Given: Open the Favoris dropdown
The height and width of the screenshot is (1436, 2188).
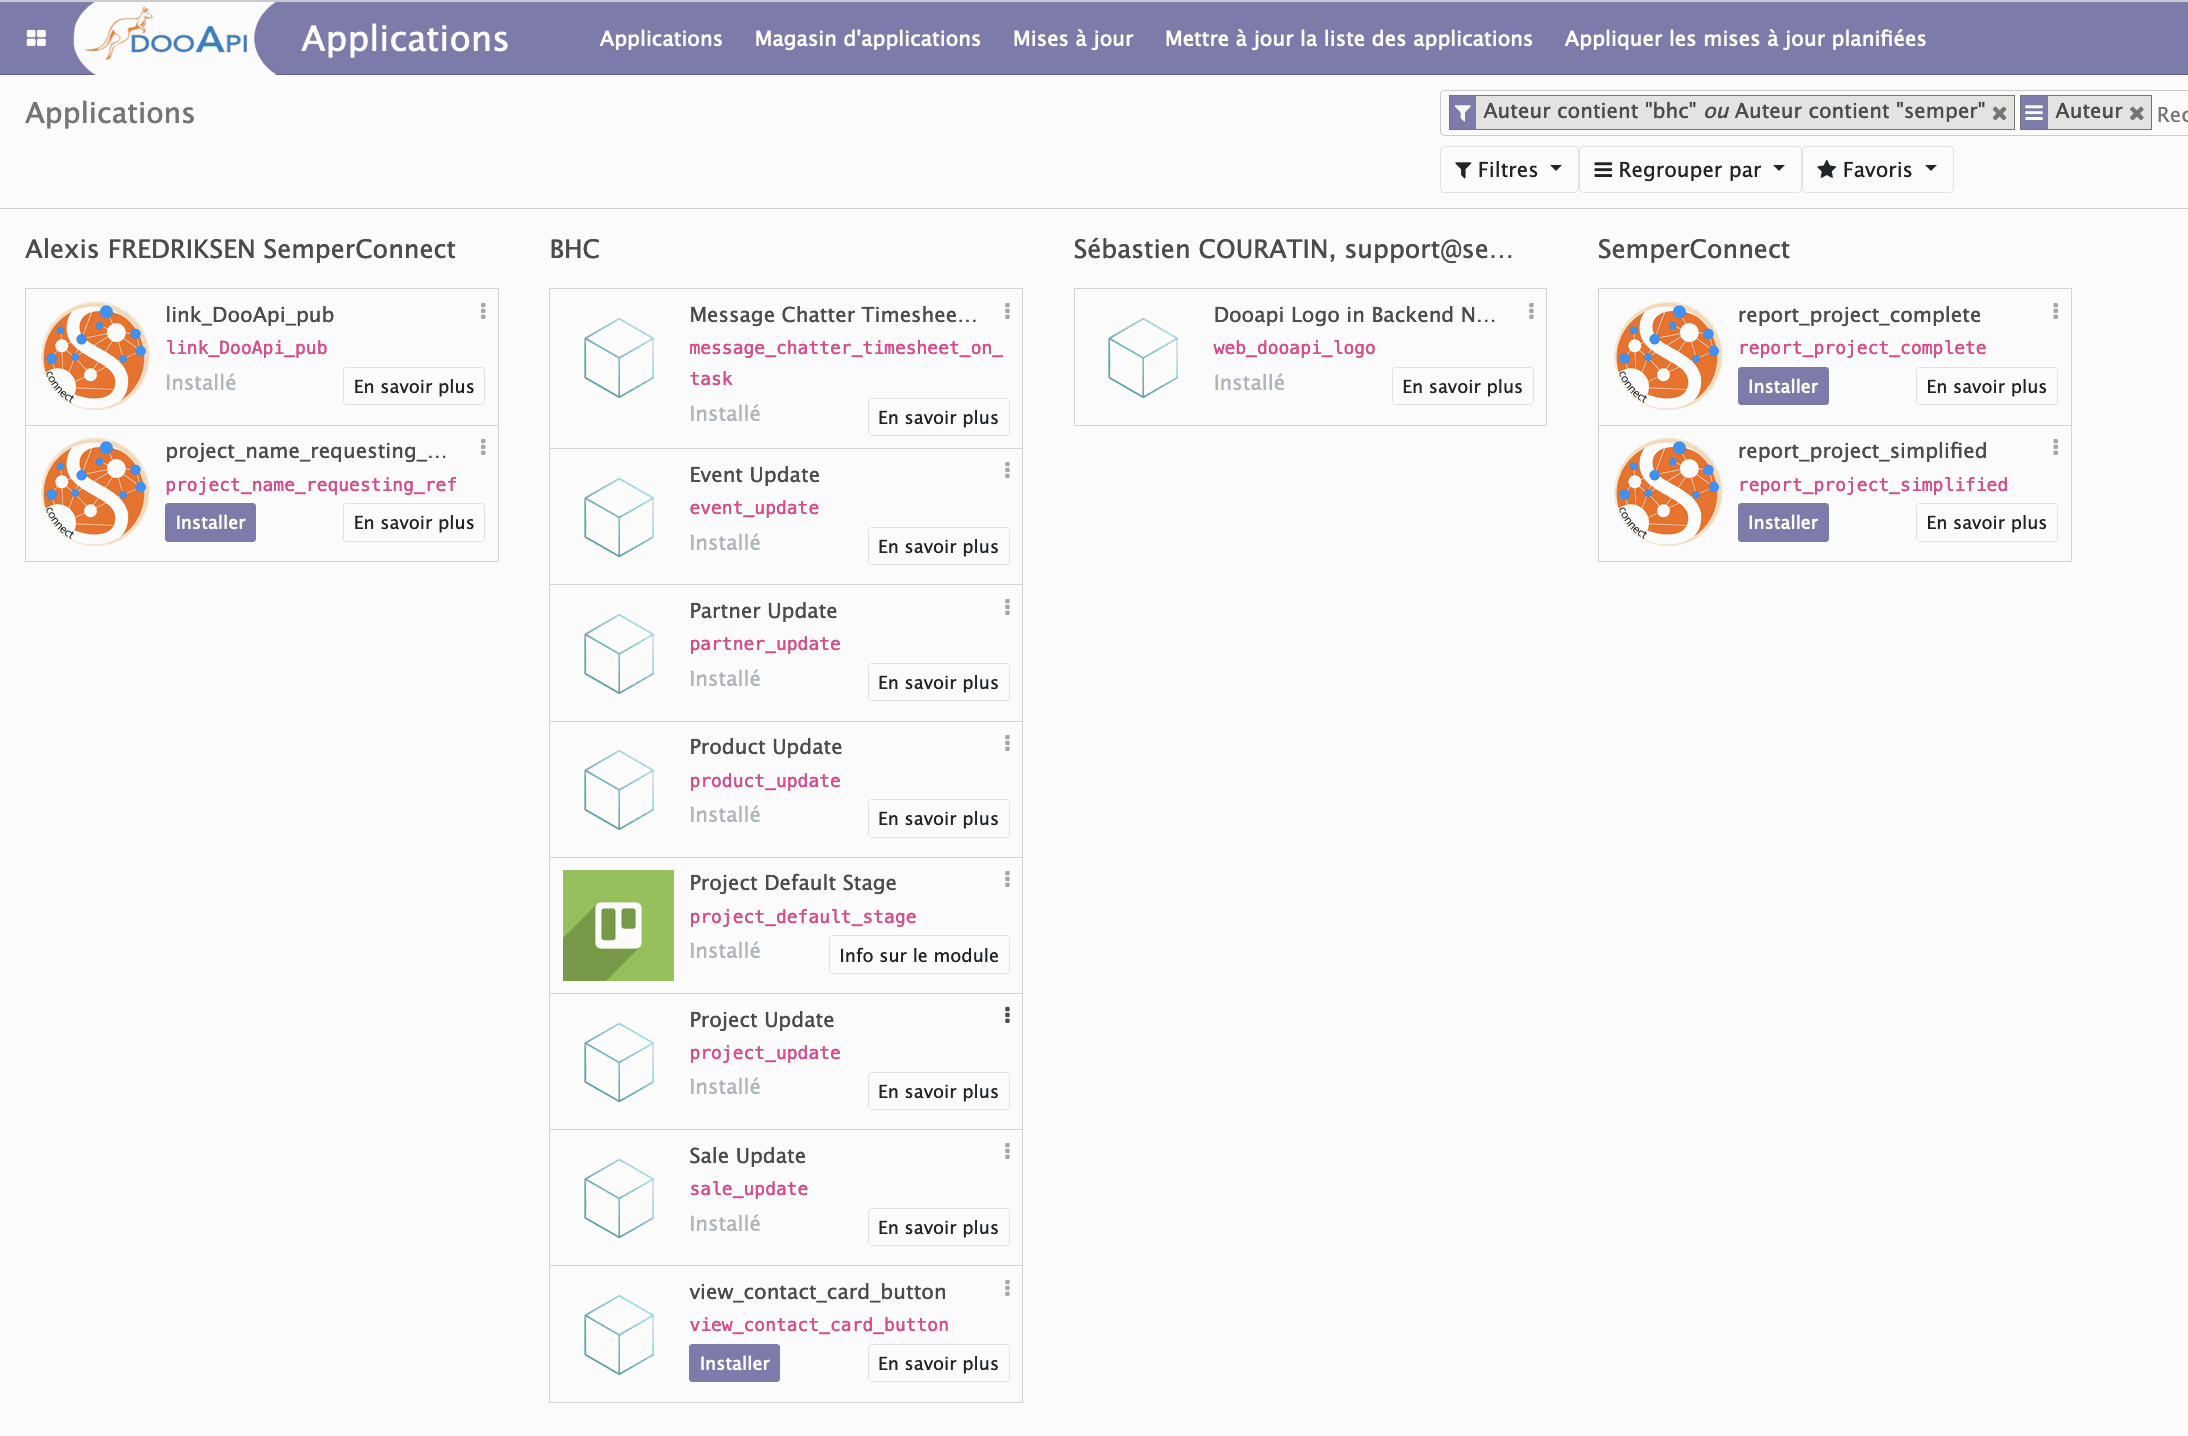Looking at the screenshot, I should point(1877,170).
